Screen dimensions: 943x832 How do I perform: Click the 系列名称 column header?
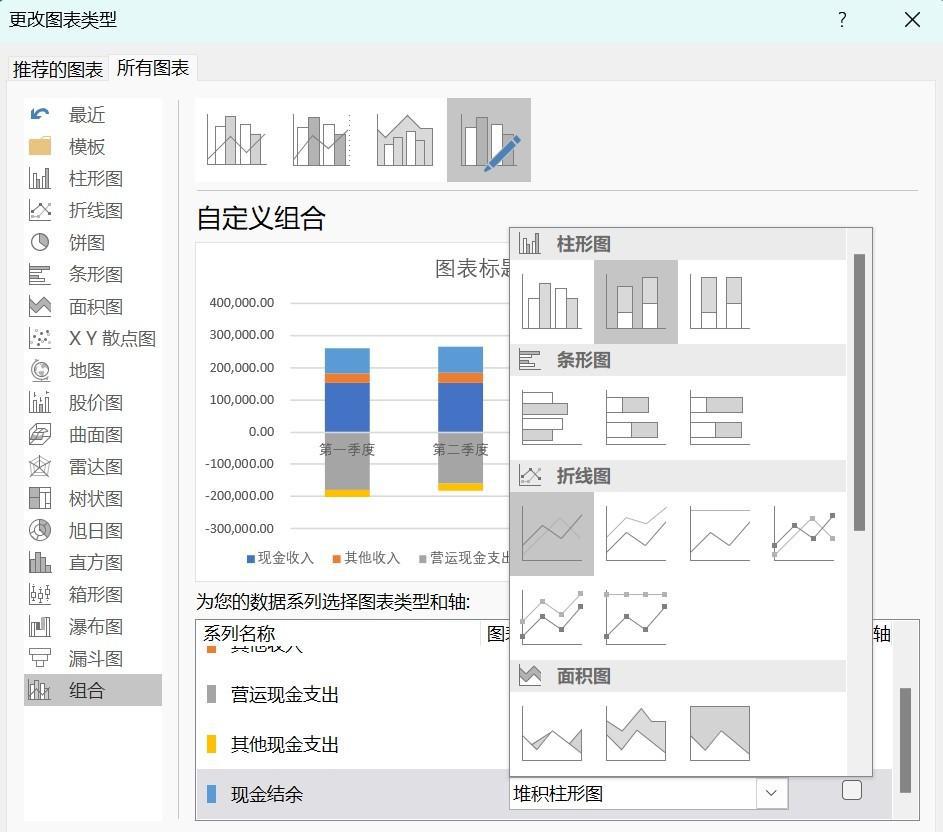pyautogui.click(x=239, y=633)
